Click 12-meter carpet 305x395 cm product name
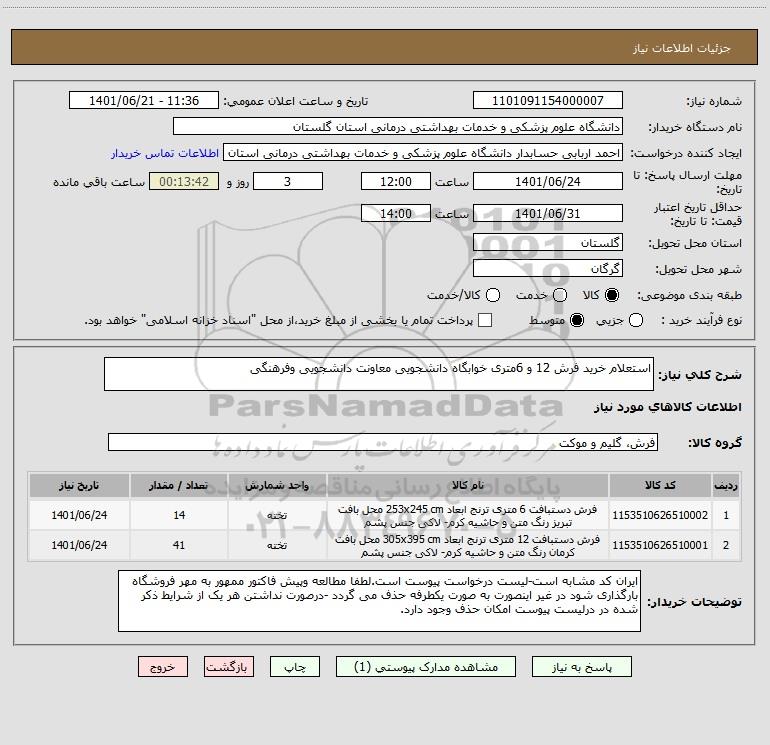The width and height of the screenshot is (770, 745). [x=468, y=546]
